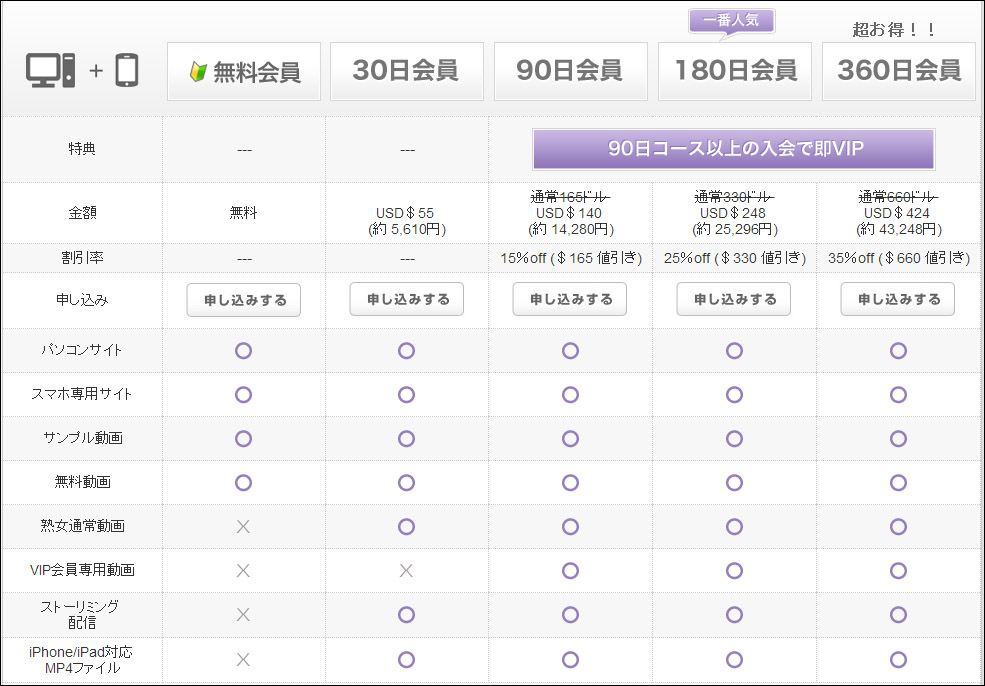Click the purple 90日コース以上の入会で即VIP banner

click(734, 149)
